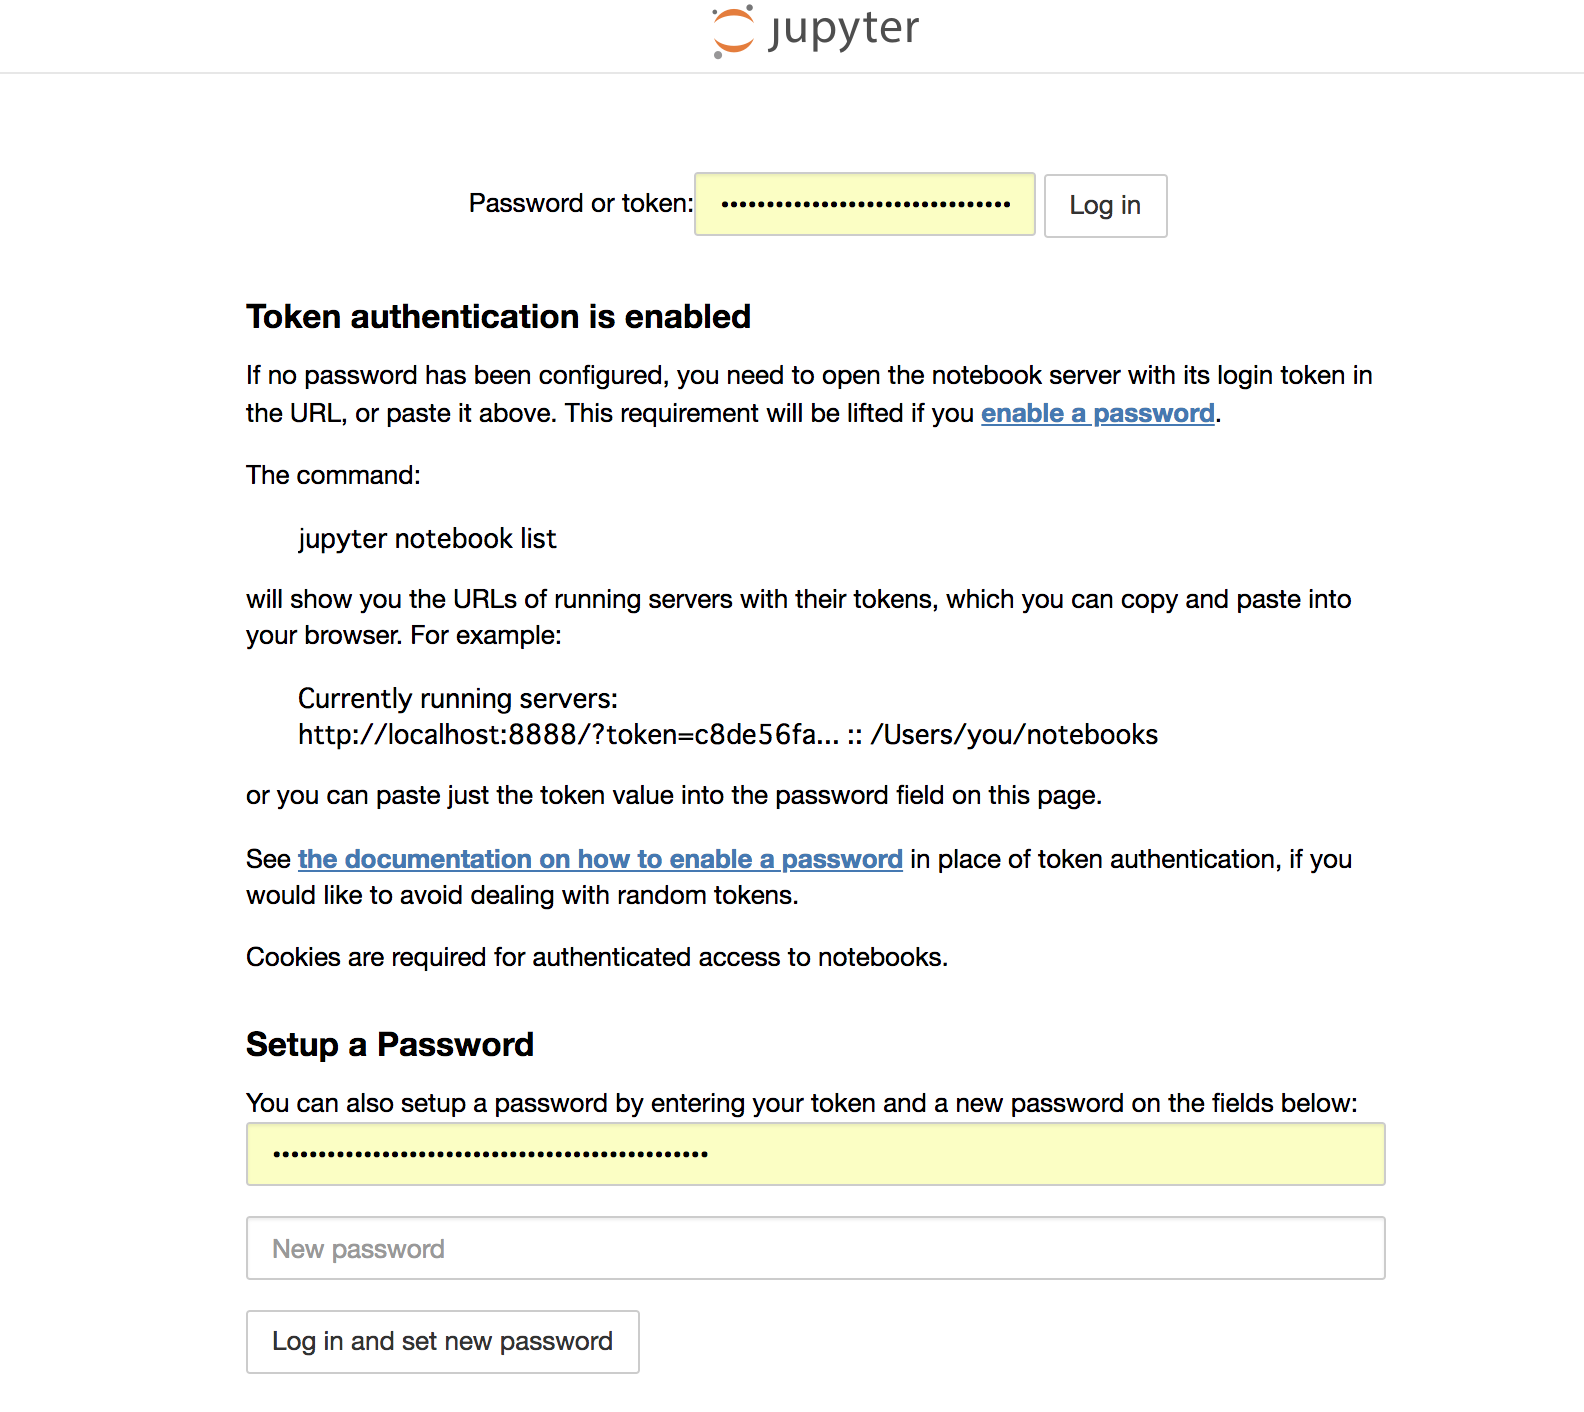Open the 'enable a password' link
1584x1412 pixels.
point(1097,413)
